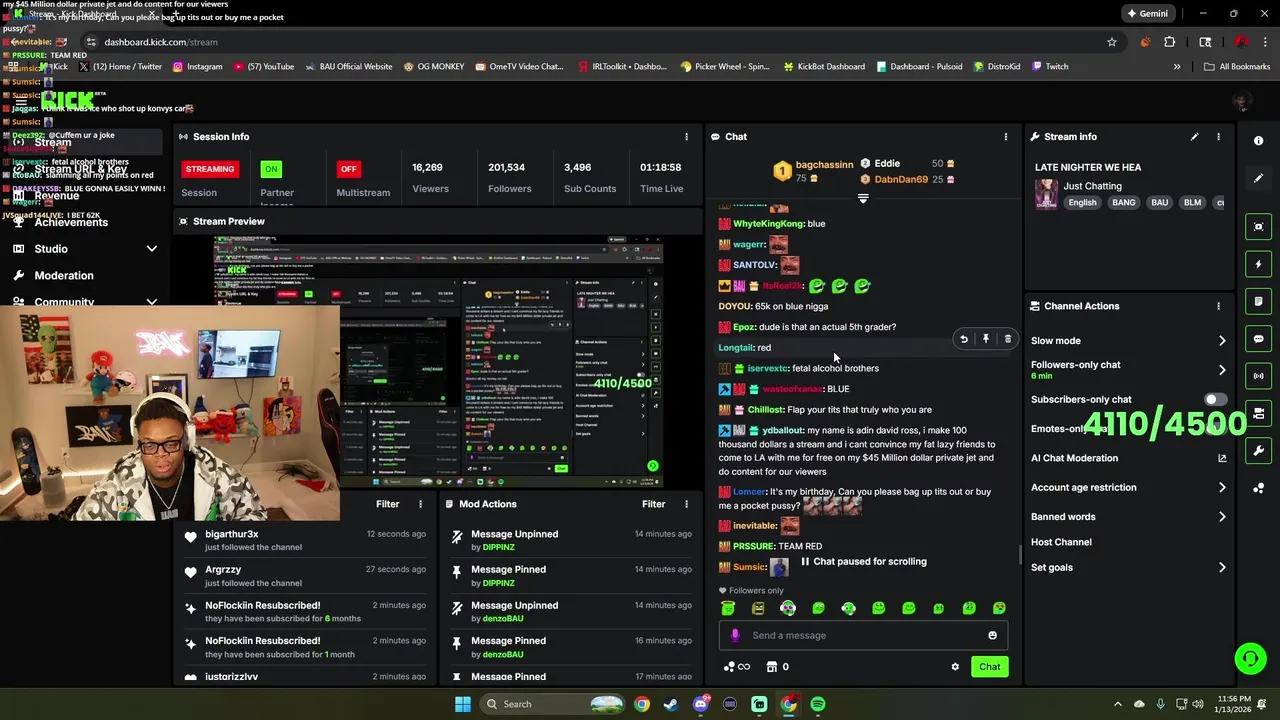Click the English stream tag
This screenshot has height=720, width=1280.
[x=1082, y=202]
